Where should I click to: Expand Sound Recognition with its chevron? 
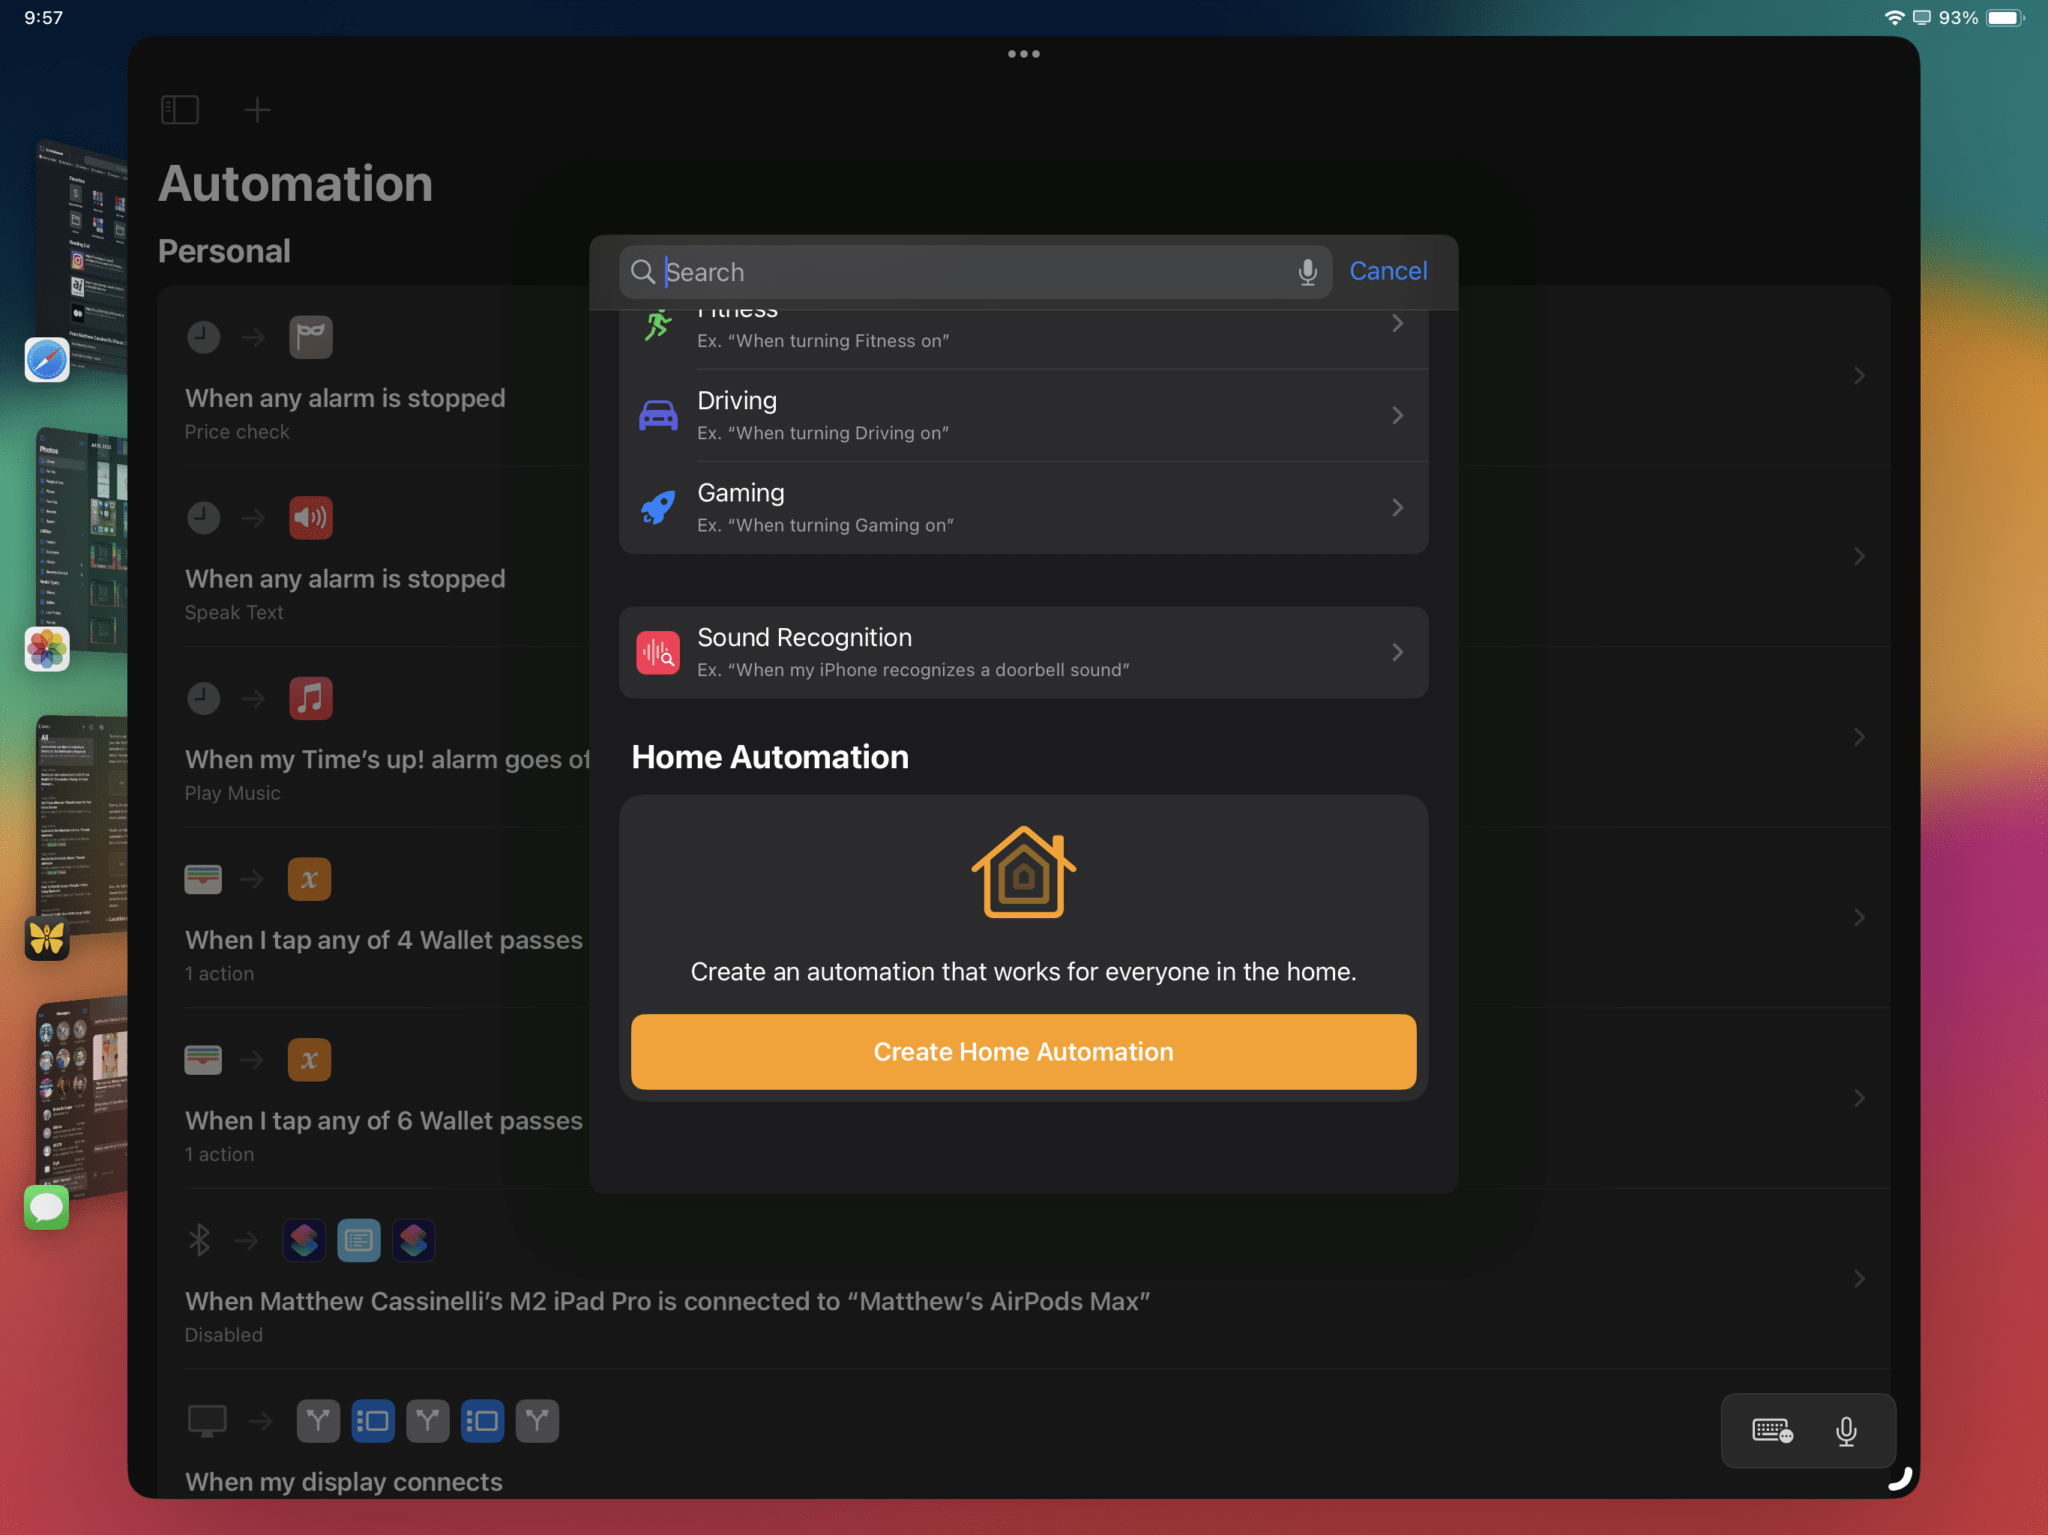(x=1398, y=652)
